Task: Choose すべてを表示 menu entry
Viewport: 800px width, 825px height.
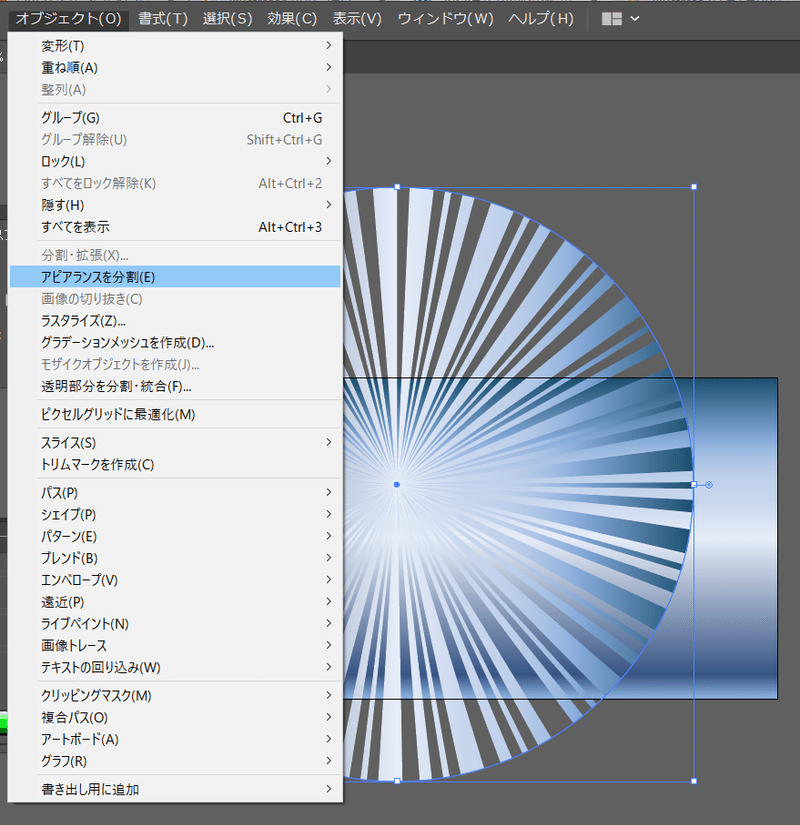Action: pyautogui.click(x=175, y=227)
